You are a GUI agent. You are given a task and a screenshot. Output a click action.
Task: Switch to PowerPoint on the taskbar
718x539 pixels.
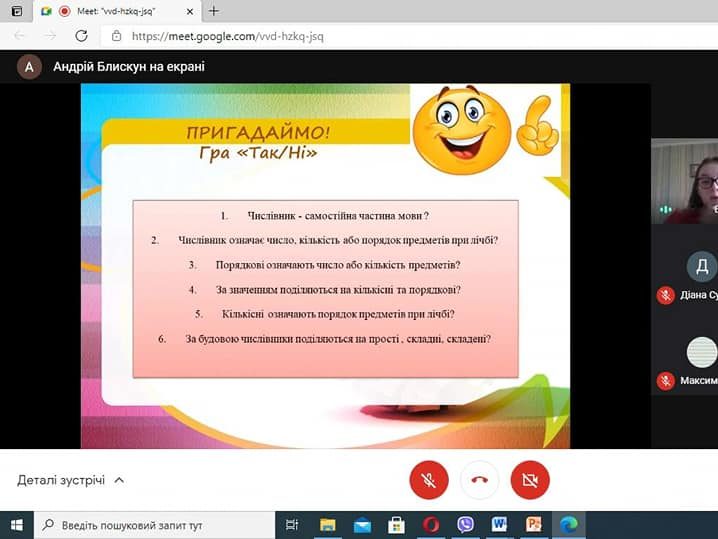pos(534,524)
